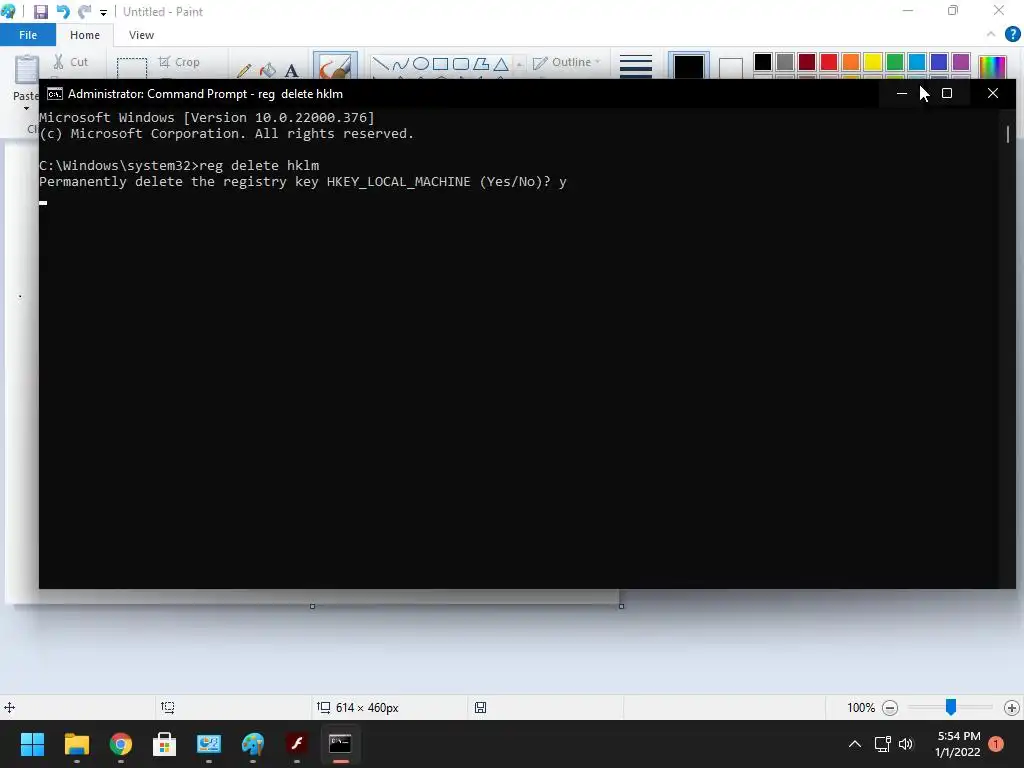Choose the dark red palette color

coord(807,62)
